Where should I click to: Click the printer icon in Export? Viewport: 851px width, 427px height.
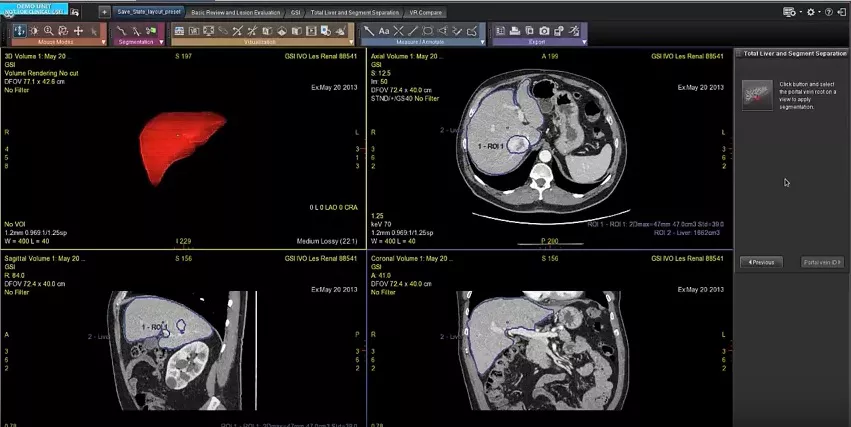pyautogui.click(x=515, y=31)
